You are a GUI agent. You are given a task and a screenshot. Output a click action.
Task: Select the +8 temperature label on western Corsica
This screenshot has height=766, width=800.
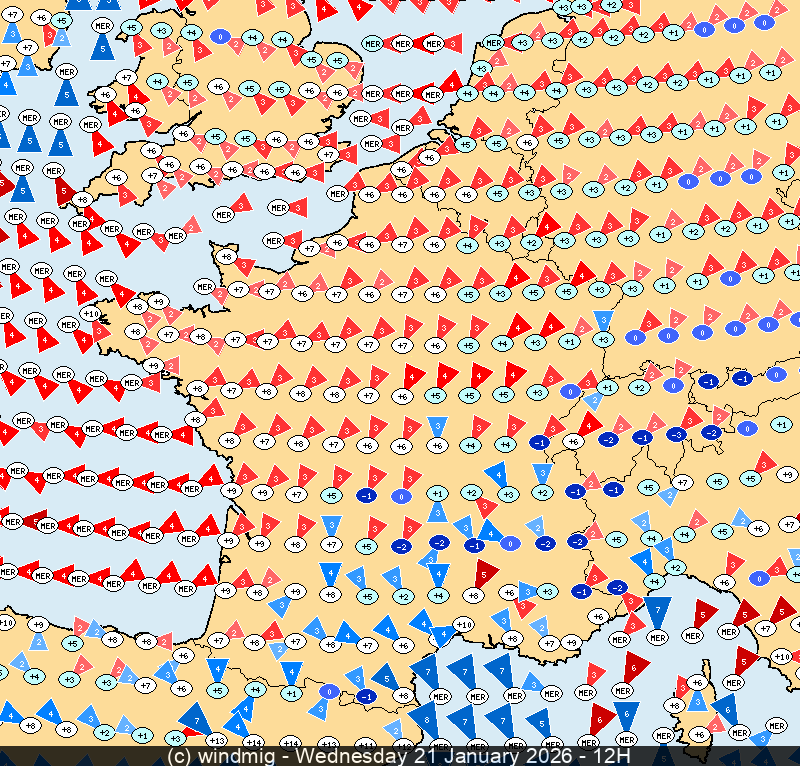pos(673,706)
